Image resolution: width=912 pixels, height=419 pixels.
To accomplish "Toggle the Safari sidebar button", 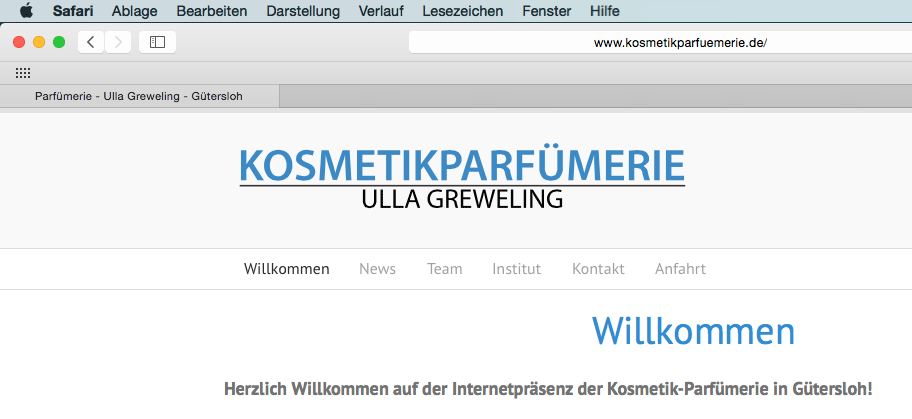I will 157,42.
